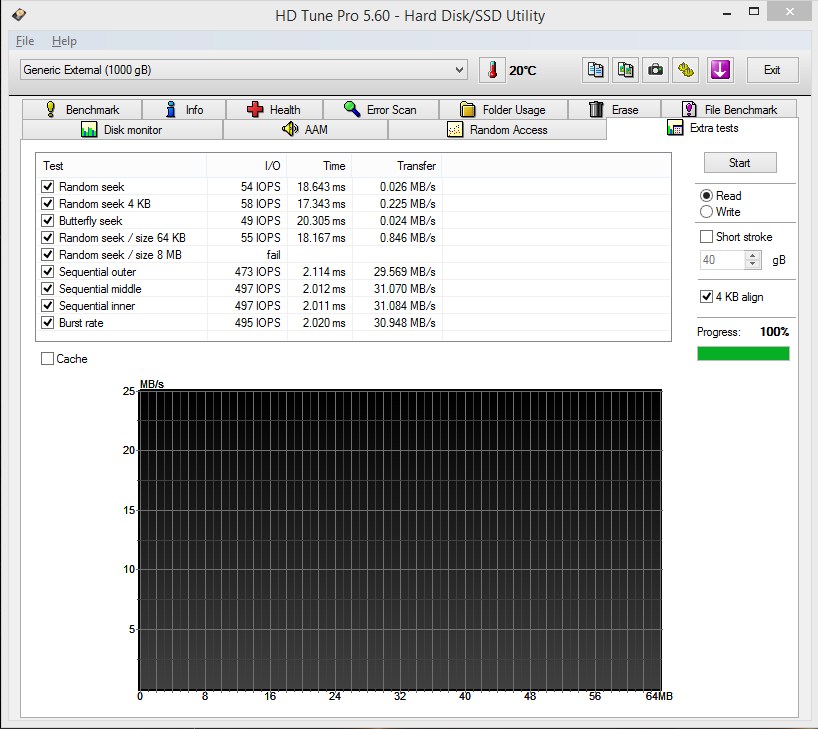Open the Folder Usage tab

pos(503,110)
